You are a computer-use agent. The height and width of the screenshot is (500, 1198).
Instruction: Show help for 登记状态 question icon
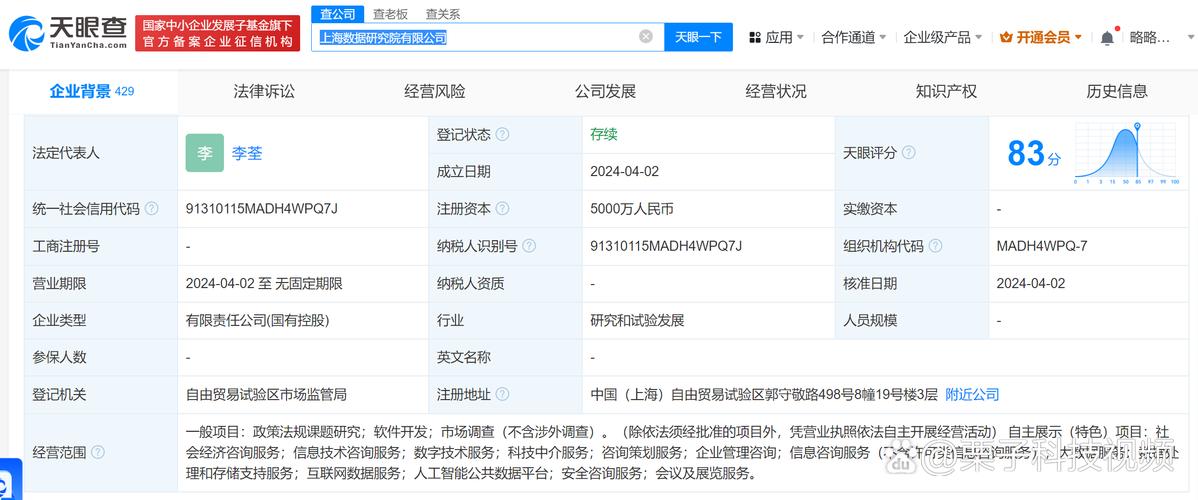[502, 135]
